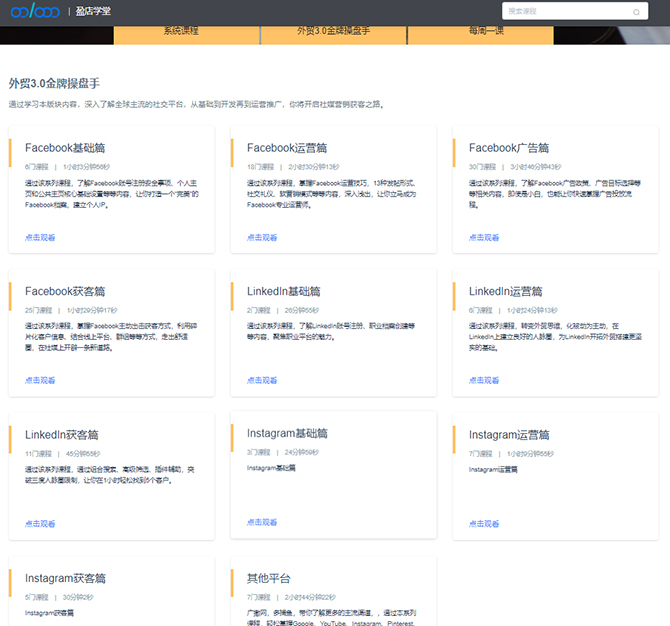670x626 pixels.
Task: Watch the Facebook基础篇 course via 点击观看
Action: pyautogui.click(x=40, y=238)
